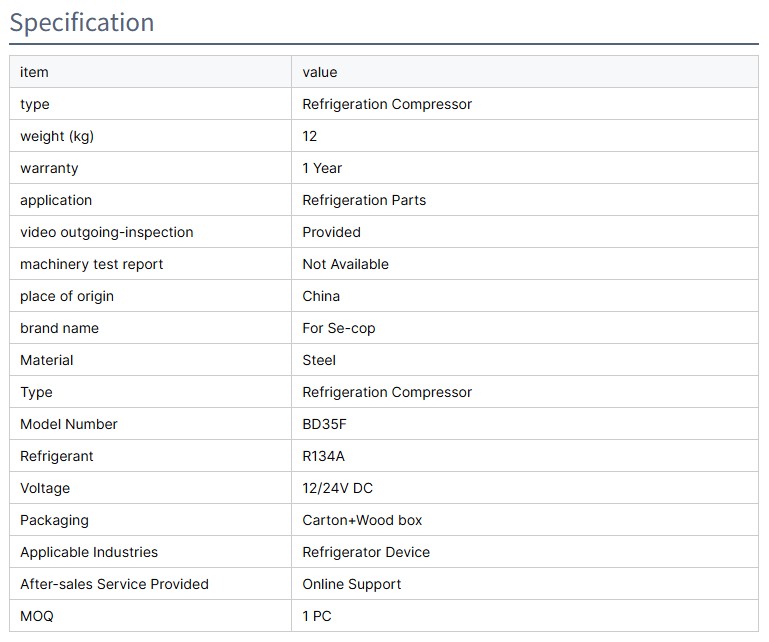Viewport: 769px width, 642px height.
Task: Select the China place of origin value
Action: click(x=321, y=296)
